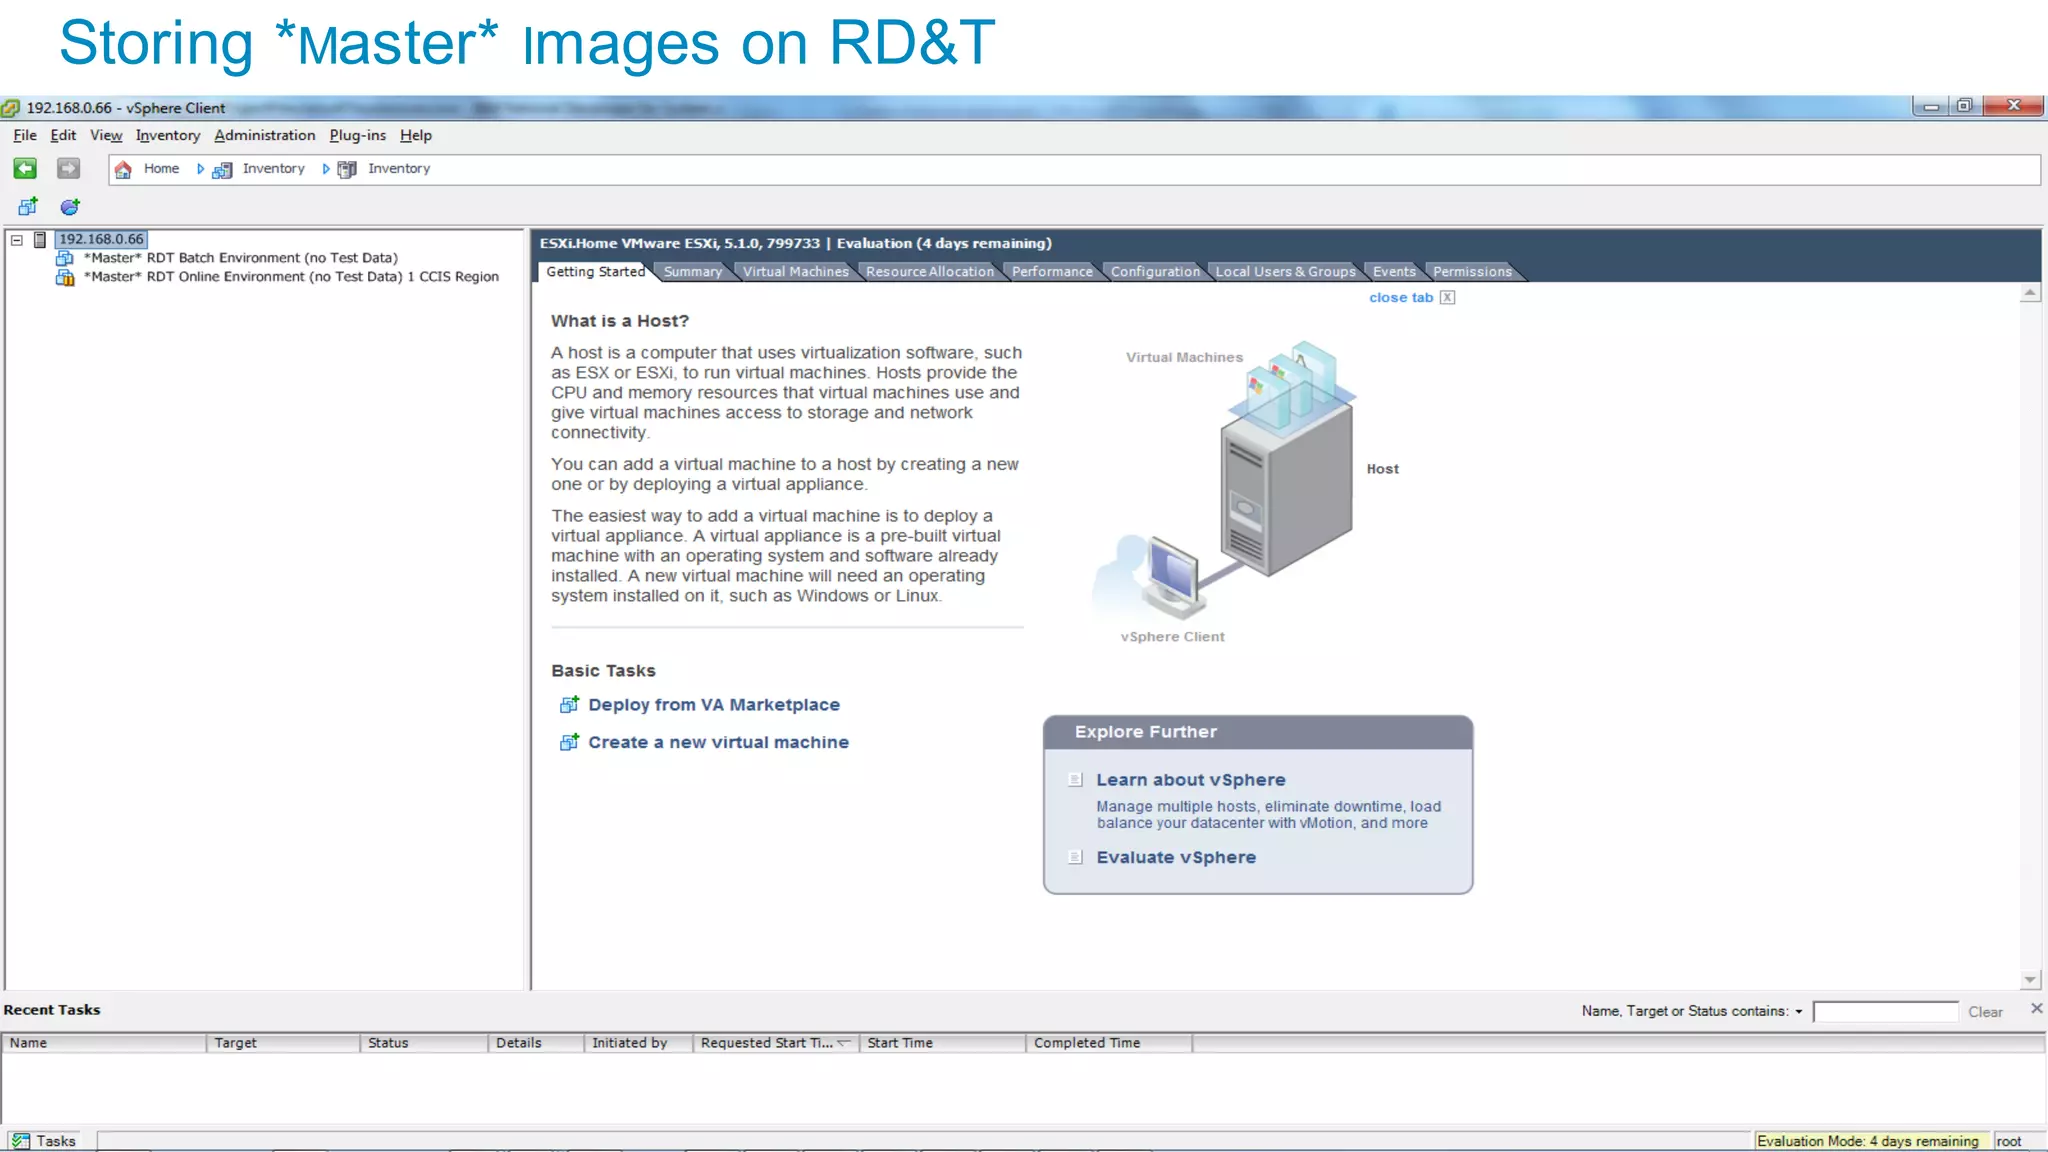The height and width of the screenshot is (1152, 2048).
Task: Open the Administration menu
Action: 265,136
